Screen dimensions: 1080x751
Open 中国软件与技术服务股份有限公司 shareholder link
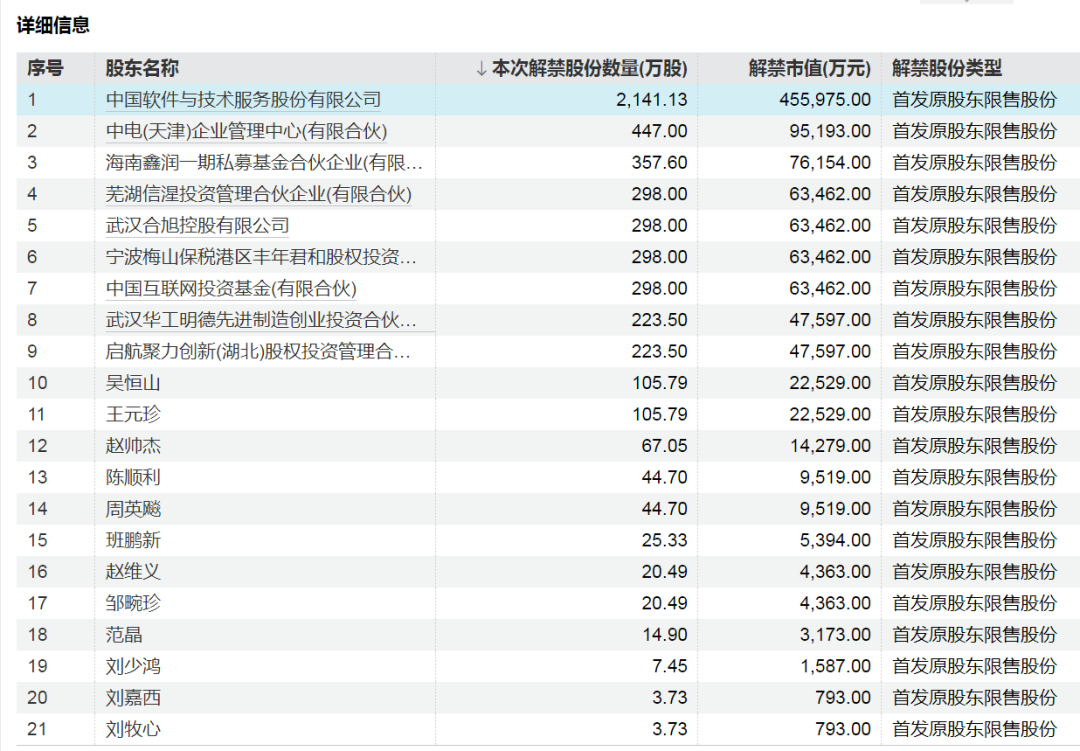(244, 100)
